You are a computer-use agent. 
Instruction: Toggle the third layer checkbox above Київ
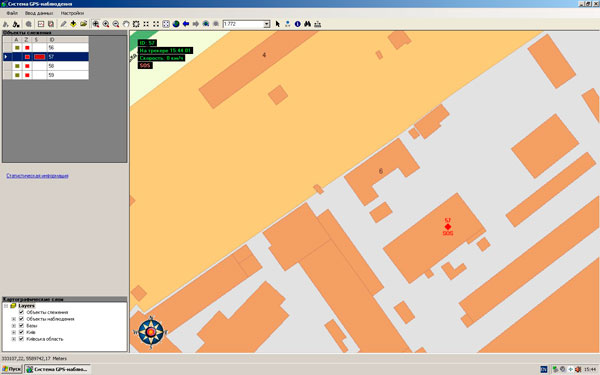pos(21,326)
